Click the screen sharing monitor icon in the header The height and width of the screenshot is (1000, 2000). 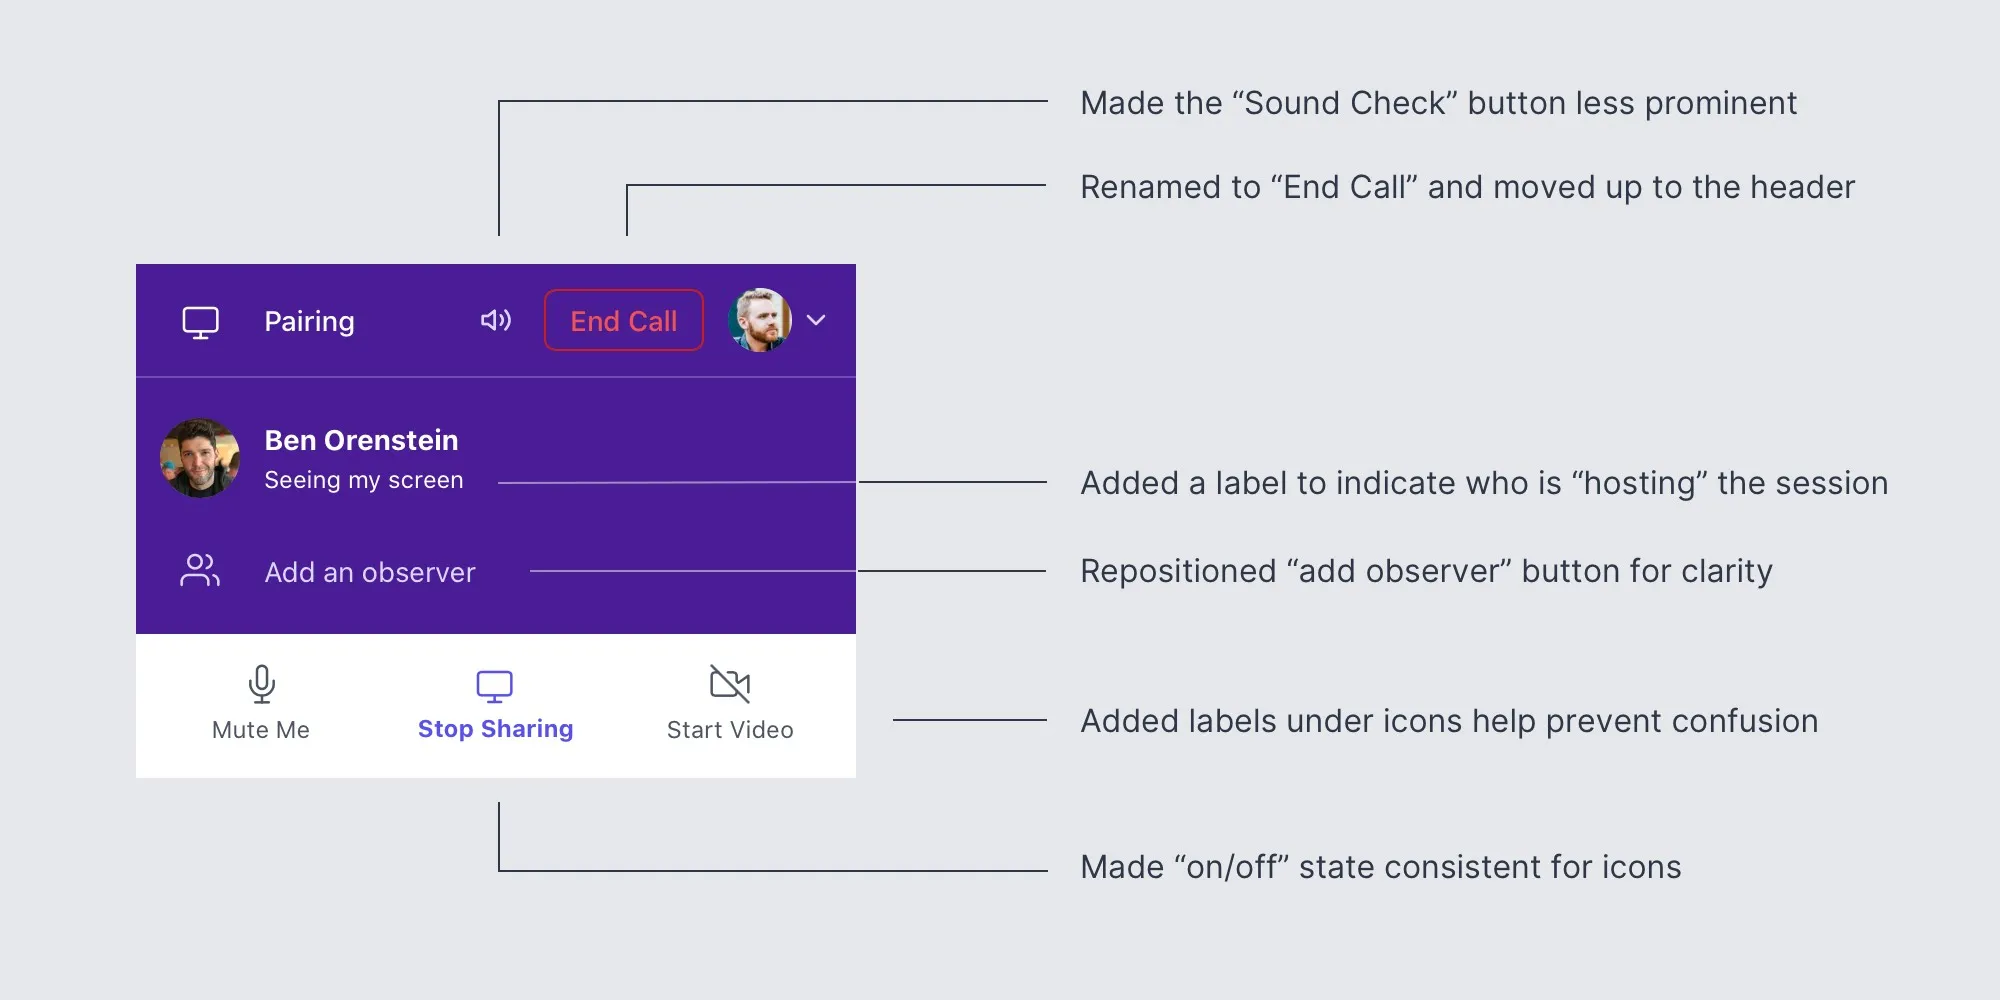(x=200, y=320)
